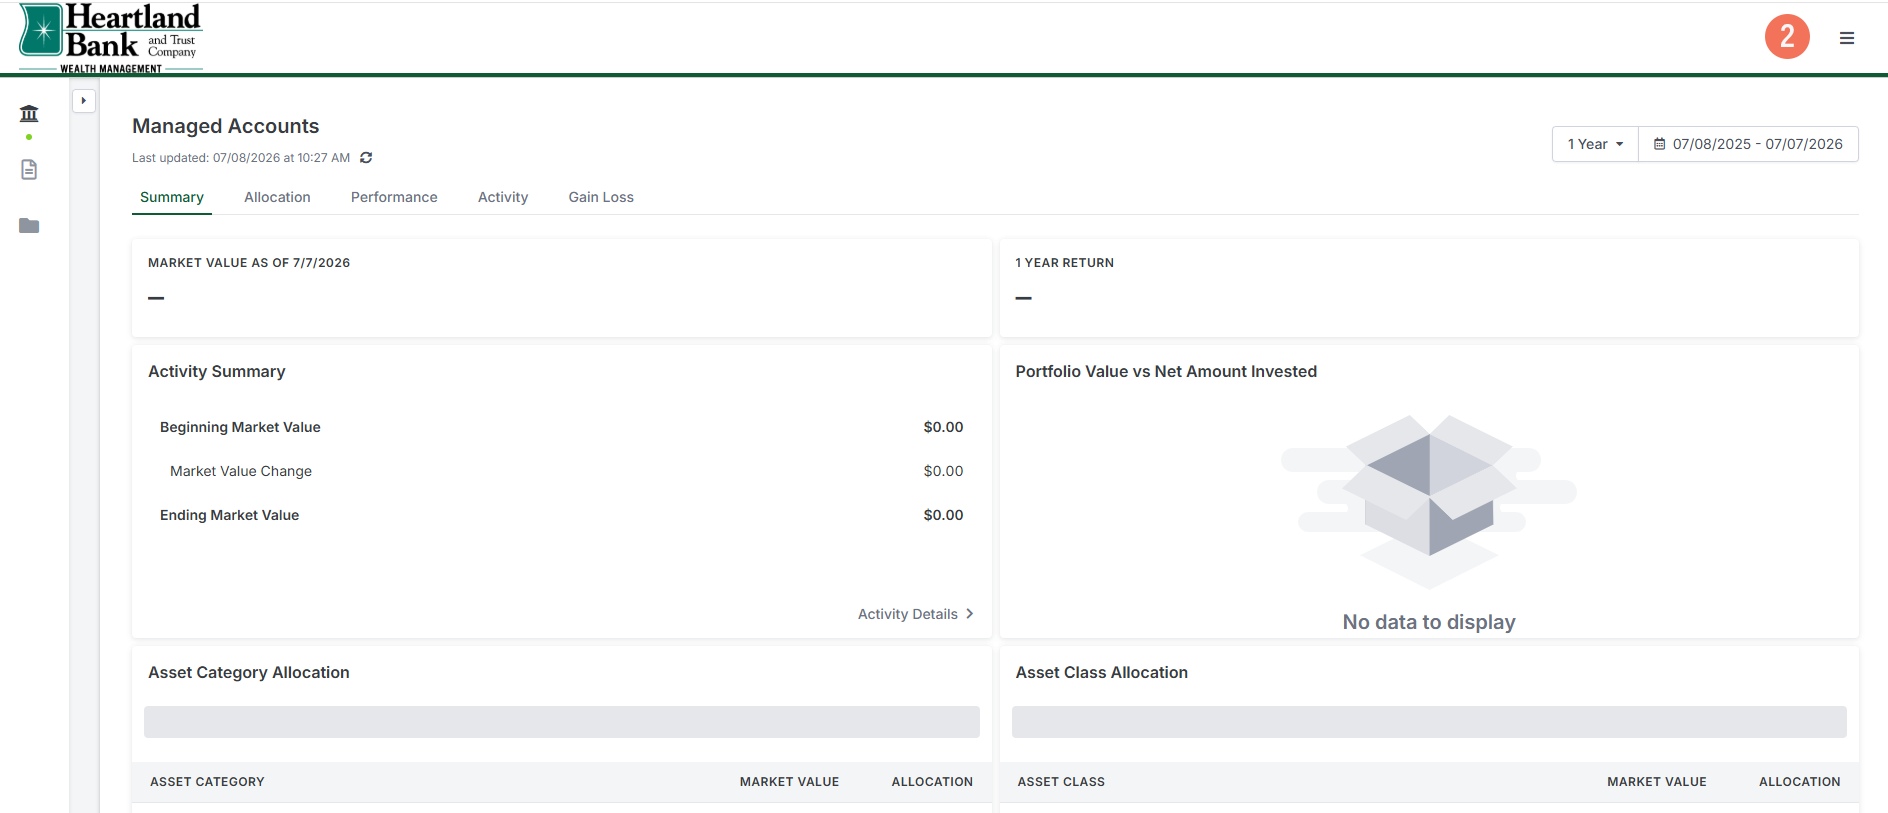Open the documents sidebar icon
Screen dimensions: 1888x813
pyautogui.click(x=29, y=169)
